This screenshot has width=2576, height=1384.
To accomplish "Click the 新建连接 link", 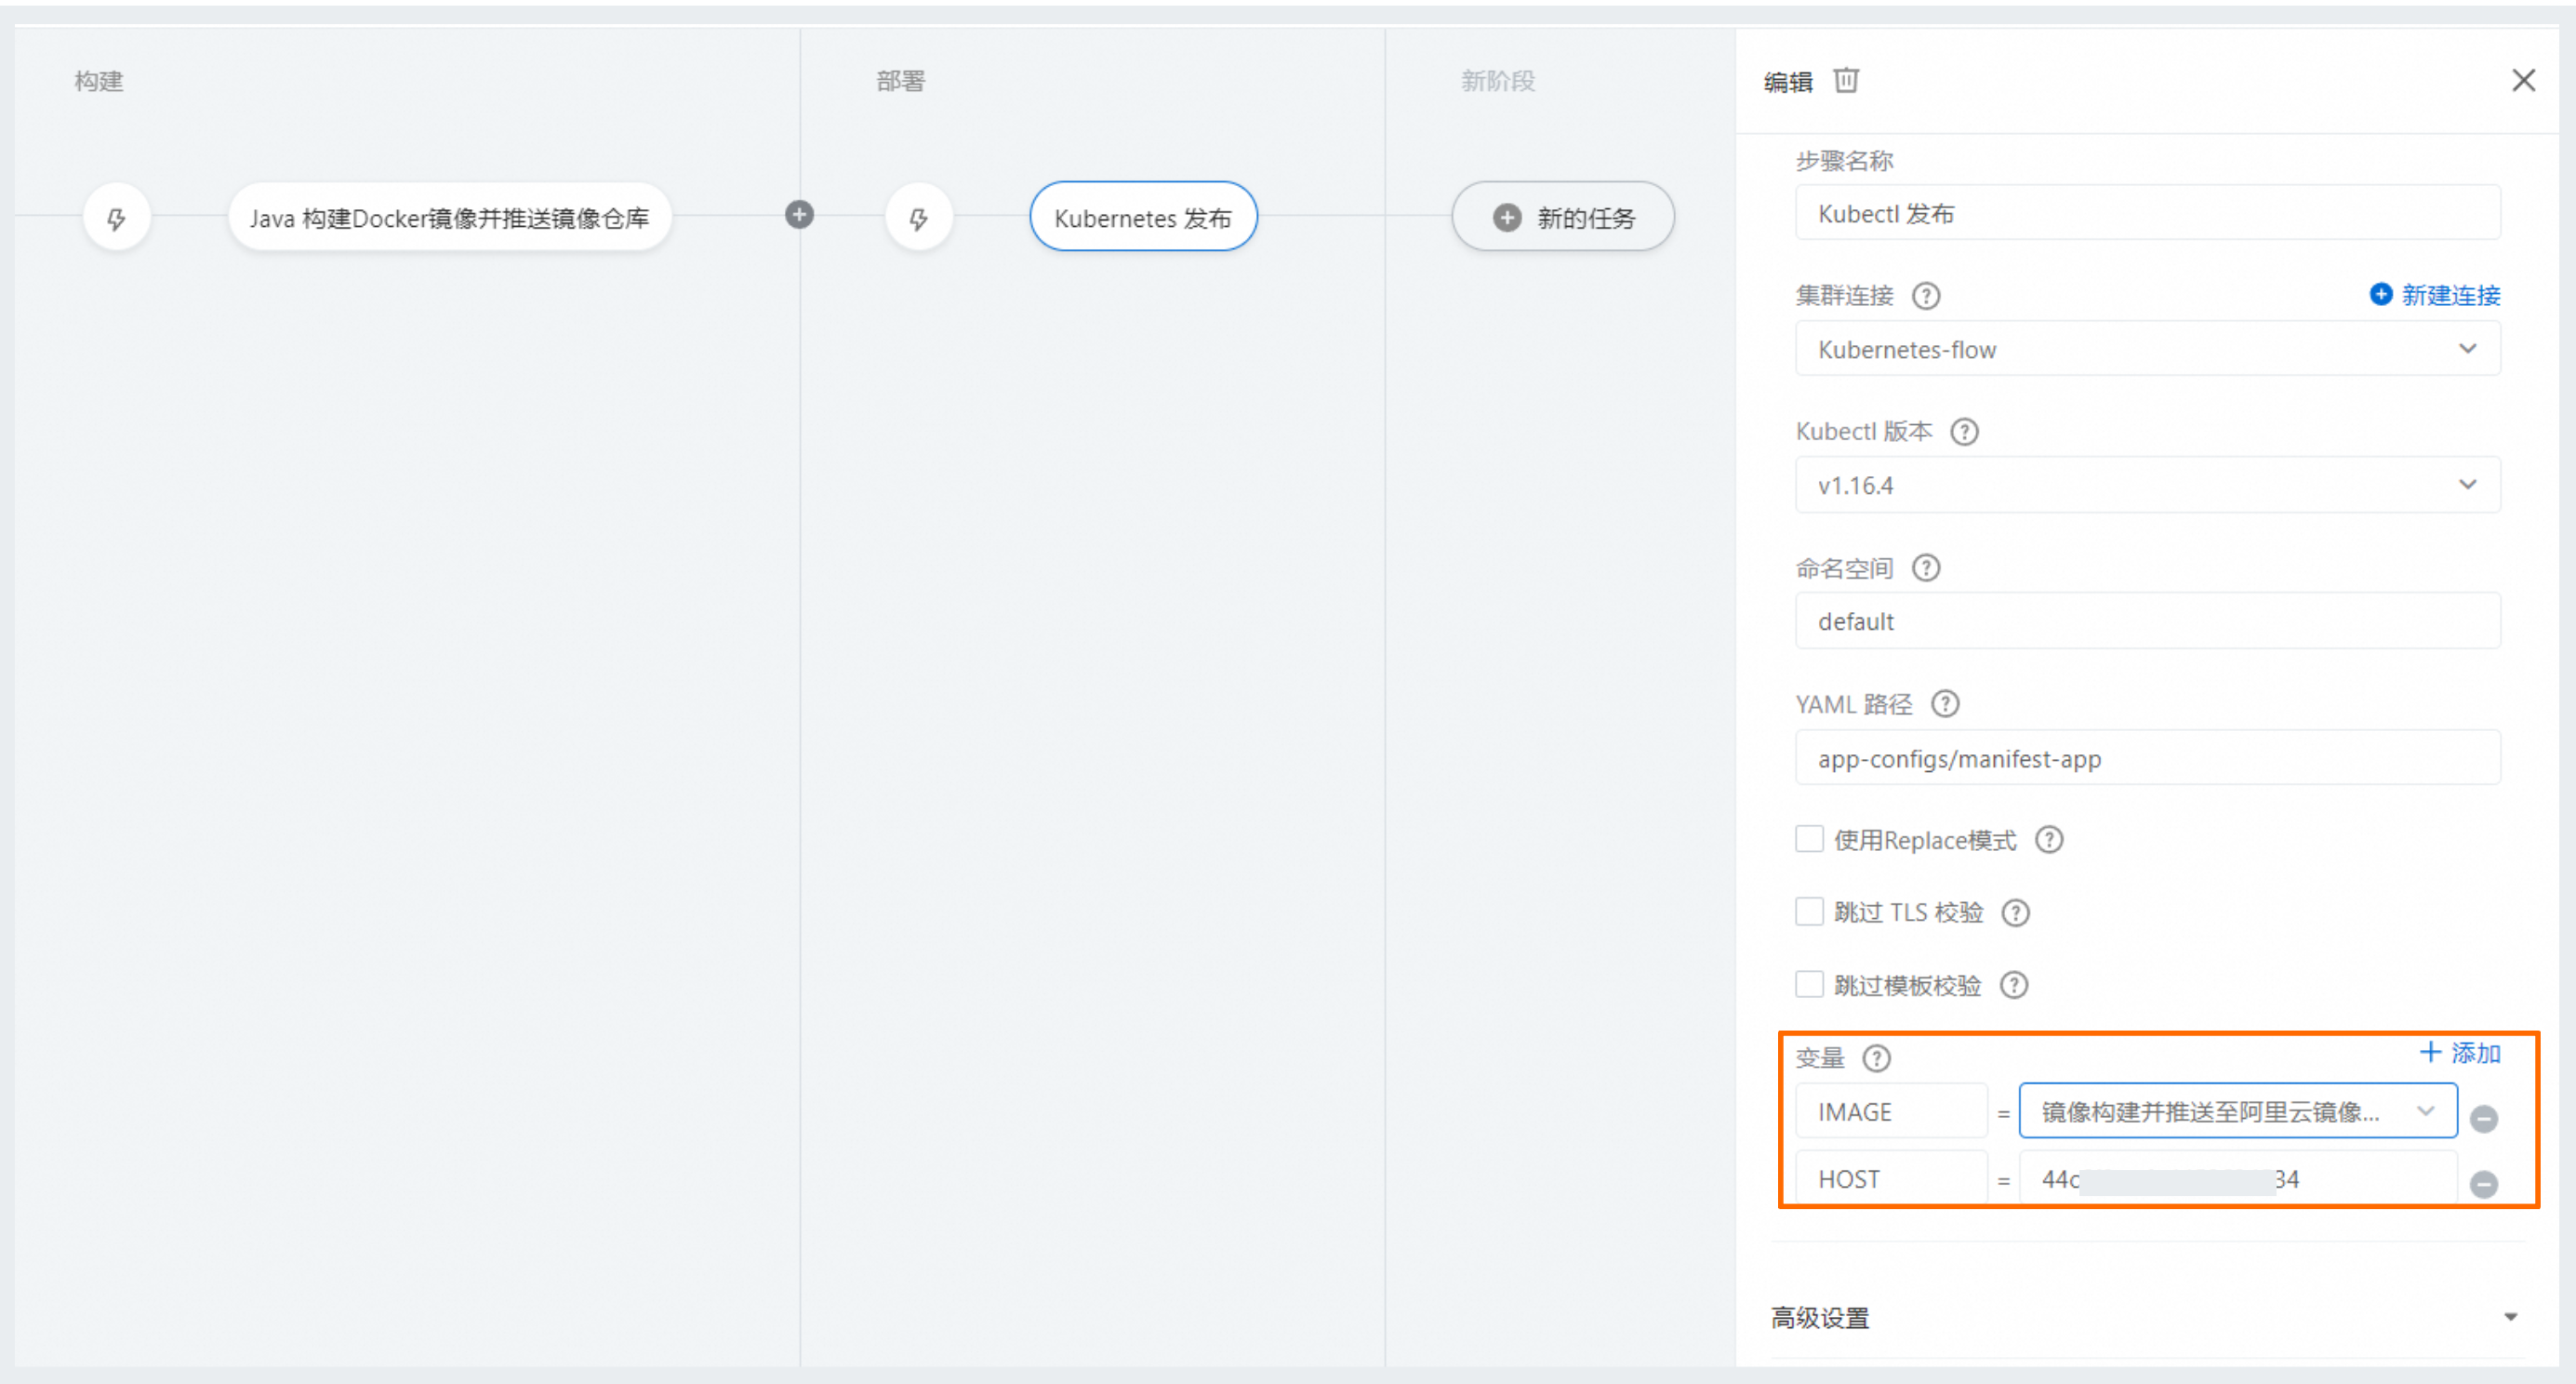I will tap(2435, 295).
